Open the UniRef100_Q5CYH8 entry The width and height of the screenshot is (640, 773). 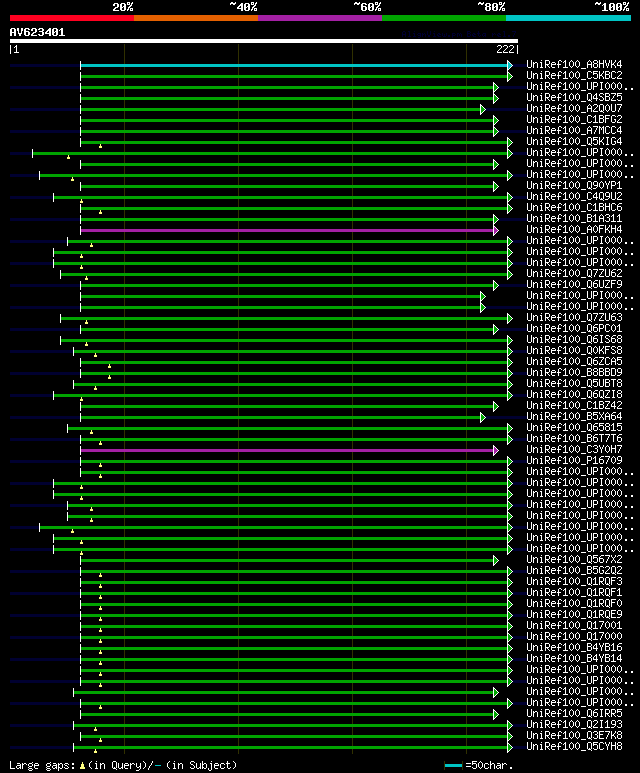[x=574, y=747]
